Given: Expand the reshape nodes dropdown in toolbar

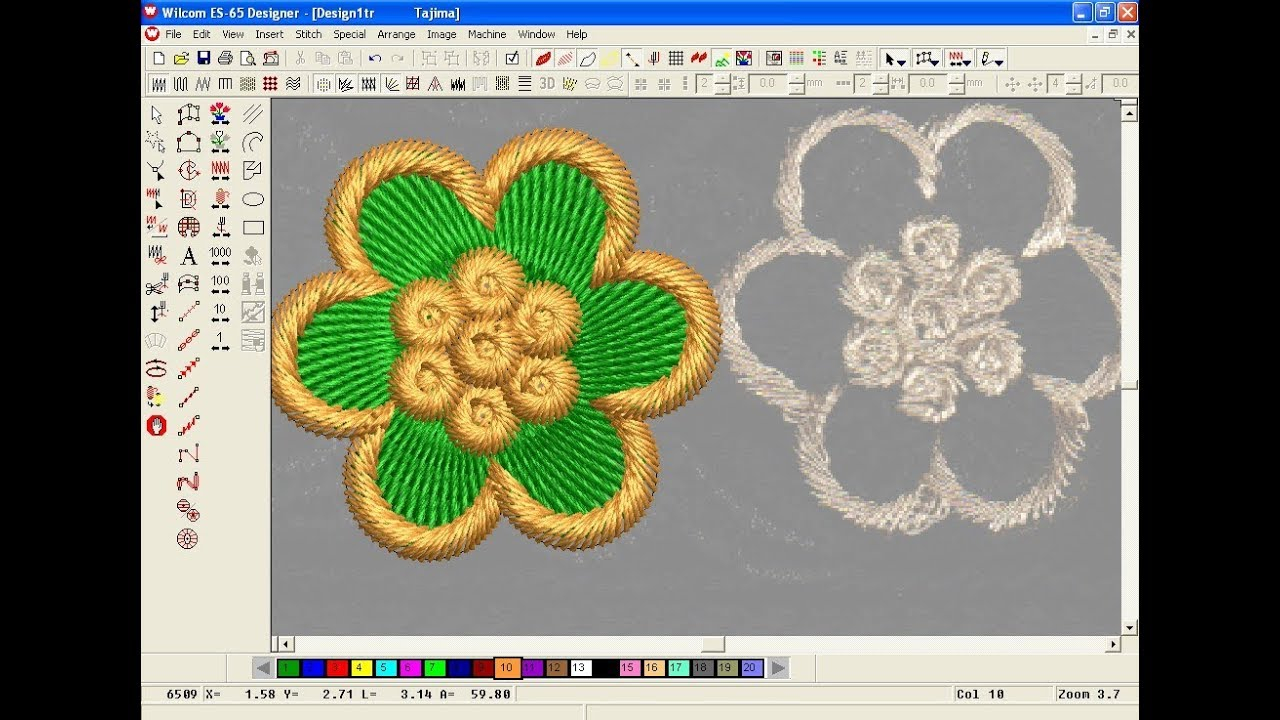Looking at the screenshot, I should [927, 59].
